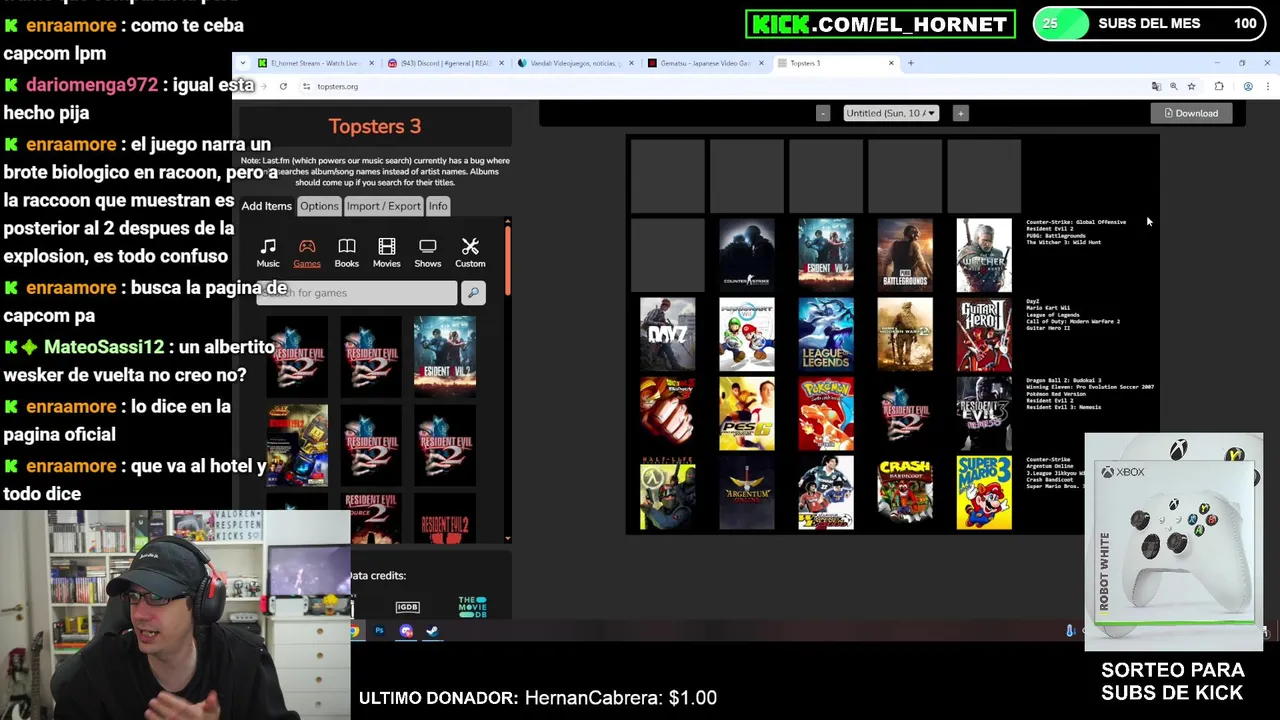
Task: Switch to the Vandal Videojuegos tab
Action: [x=574, y=63]
